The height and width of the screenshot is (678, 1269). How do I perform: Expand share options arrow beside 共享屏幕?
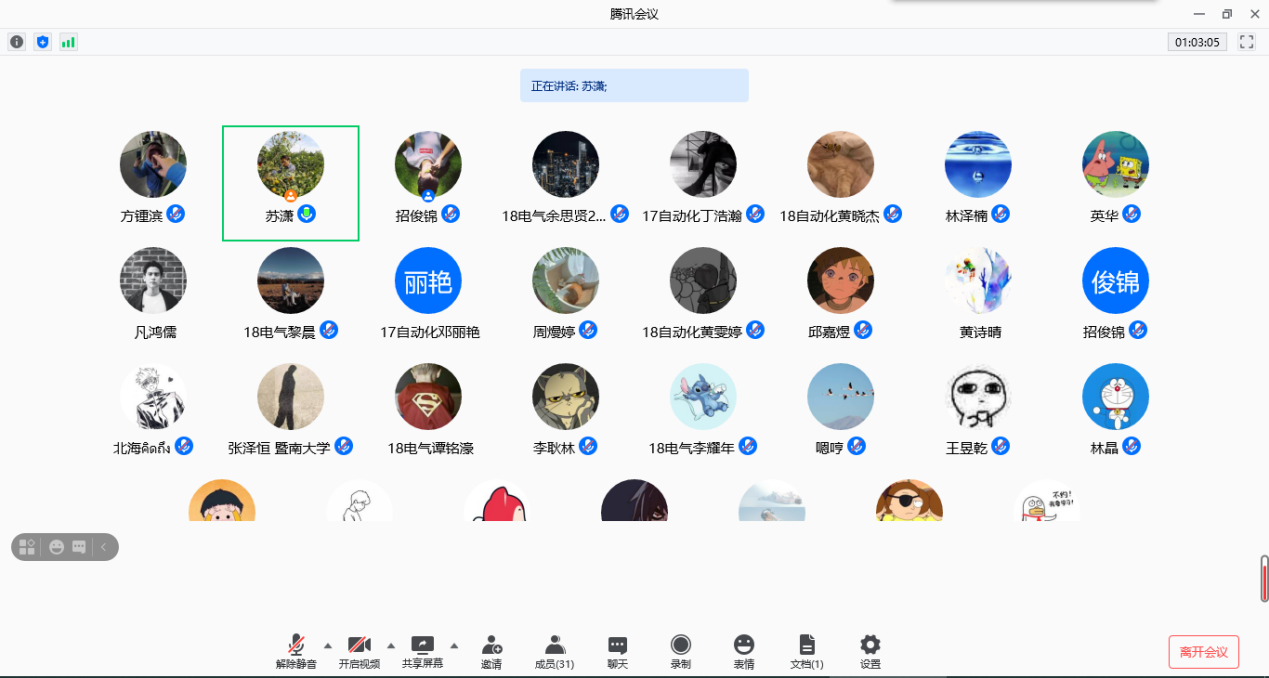click(x=454, y=645)
